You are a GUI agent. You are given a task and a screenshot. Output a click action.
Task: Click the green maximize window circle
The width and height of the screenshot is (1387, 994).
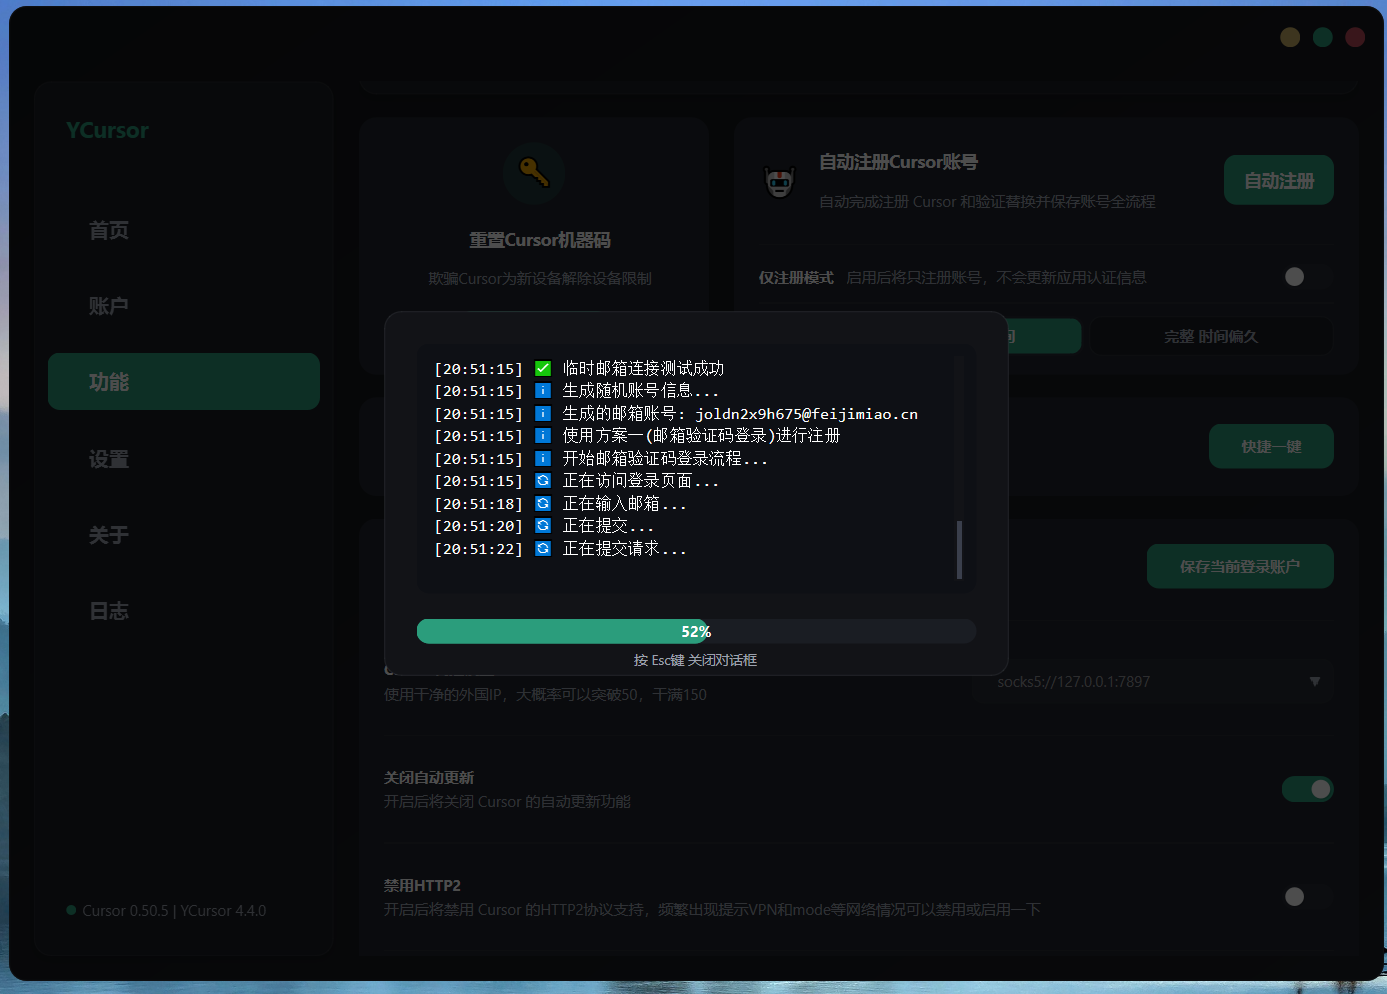tap(1322, 37)
